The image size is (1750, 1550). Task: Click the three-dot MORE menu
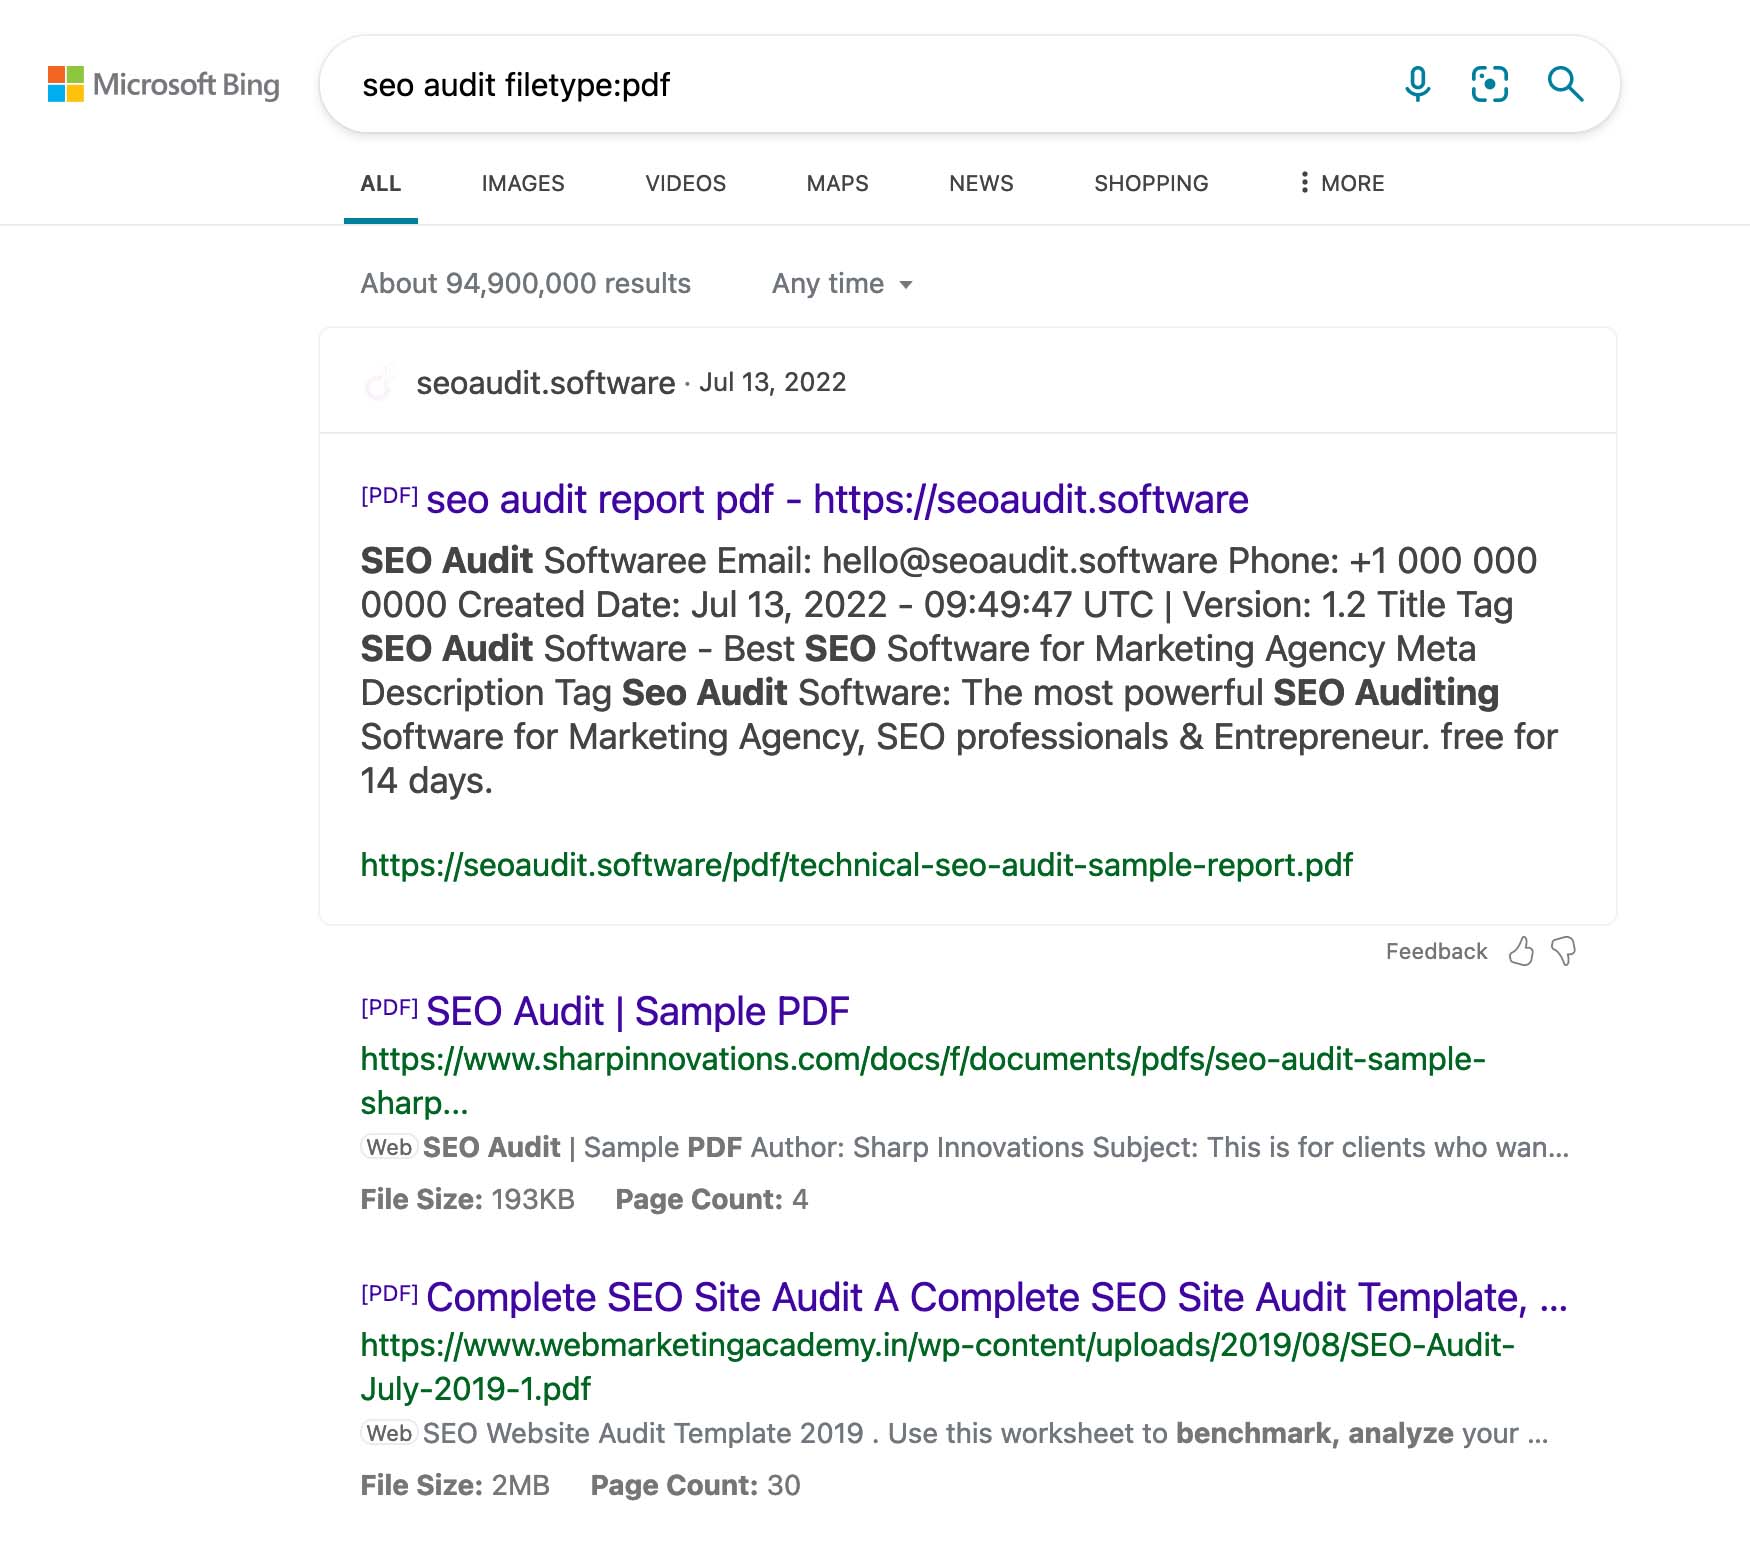click(x=1341, y=183)
